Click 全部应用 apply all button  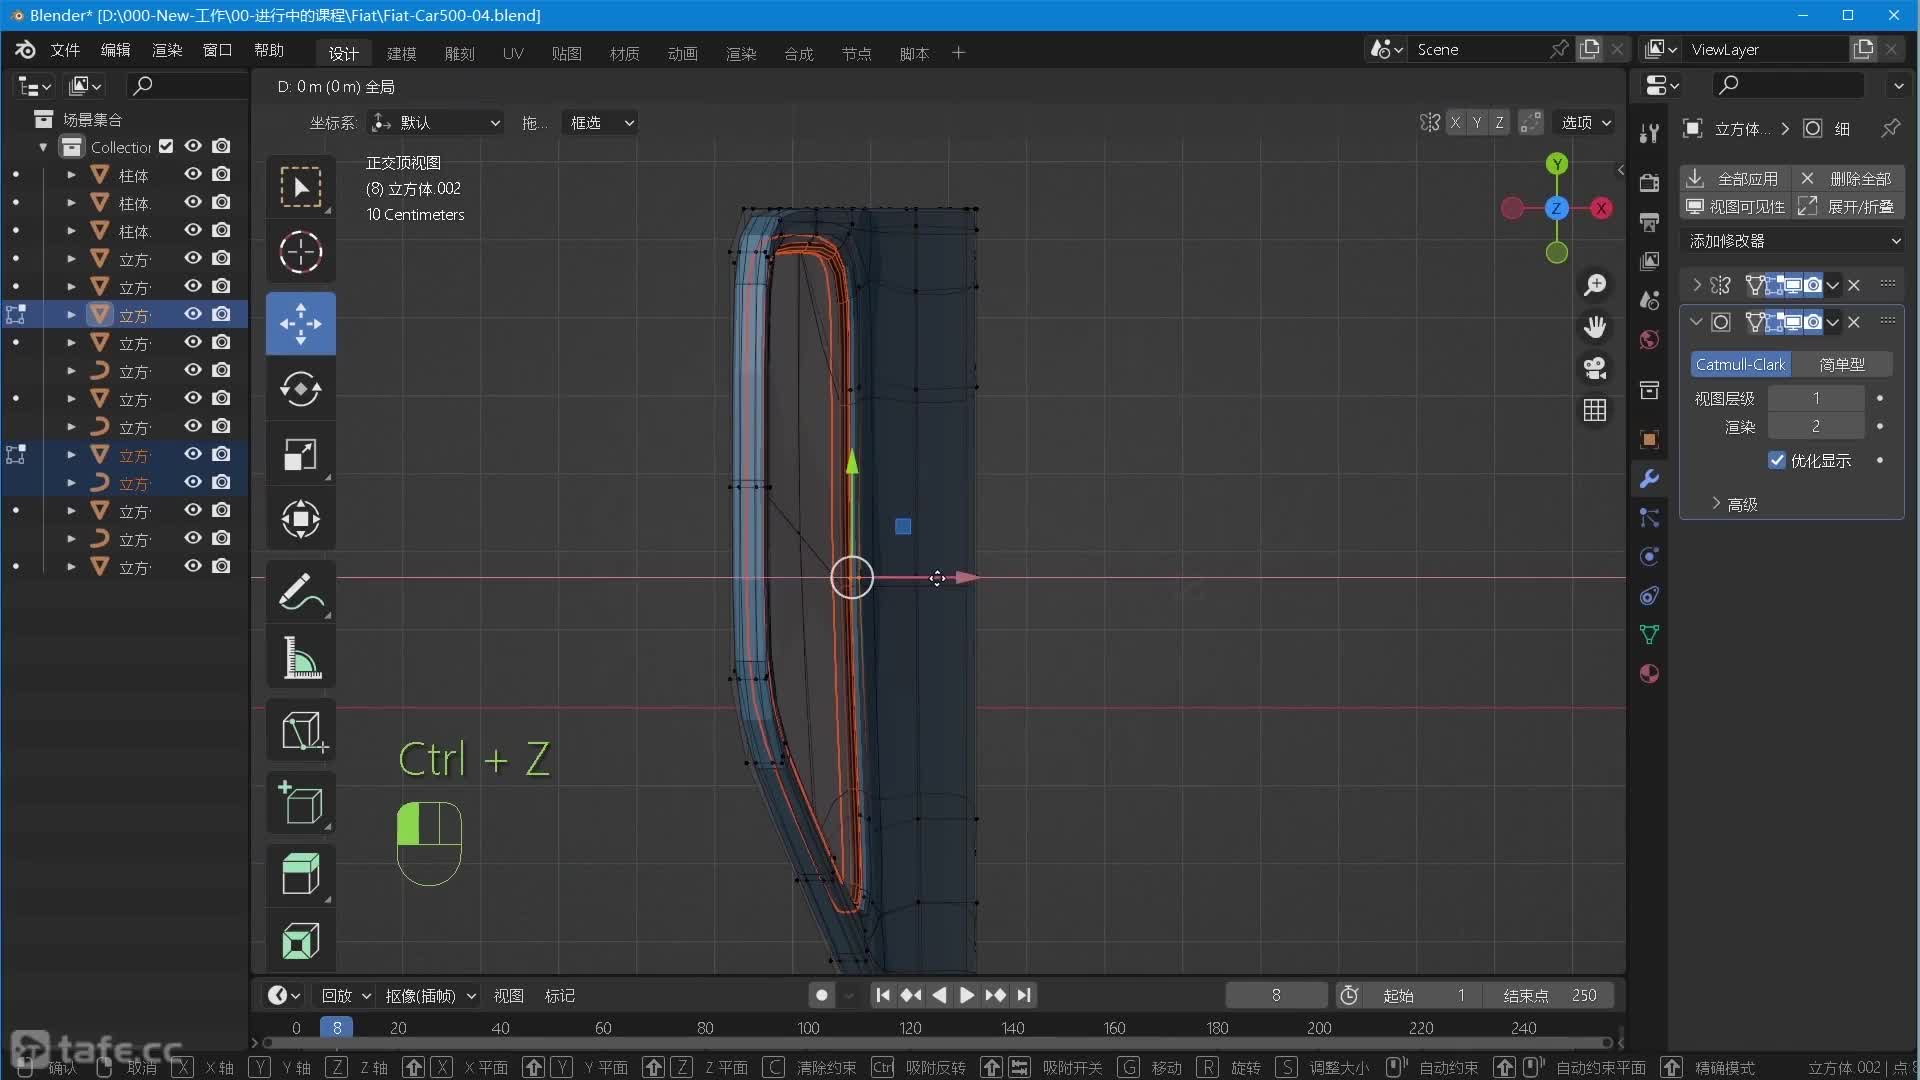pos(1734,178)
